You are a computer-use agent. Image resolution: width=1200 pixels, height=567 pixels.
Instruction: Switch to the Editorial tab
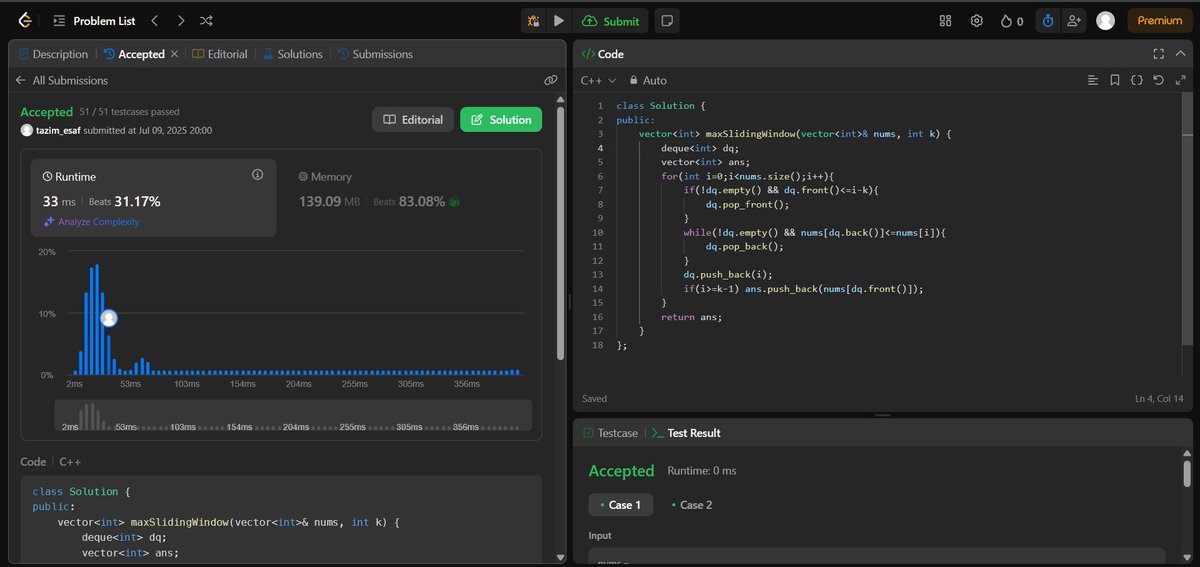click(220, 54)
